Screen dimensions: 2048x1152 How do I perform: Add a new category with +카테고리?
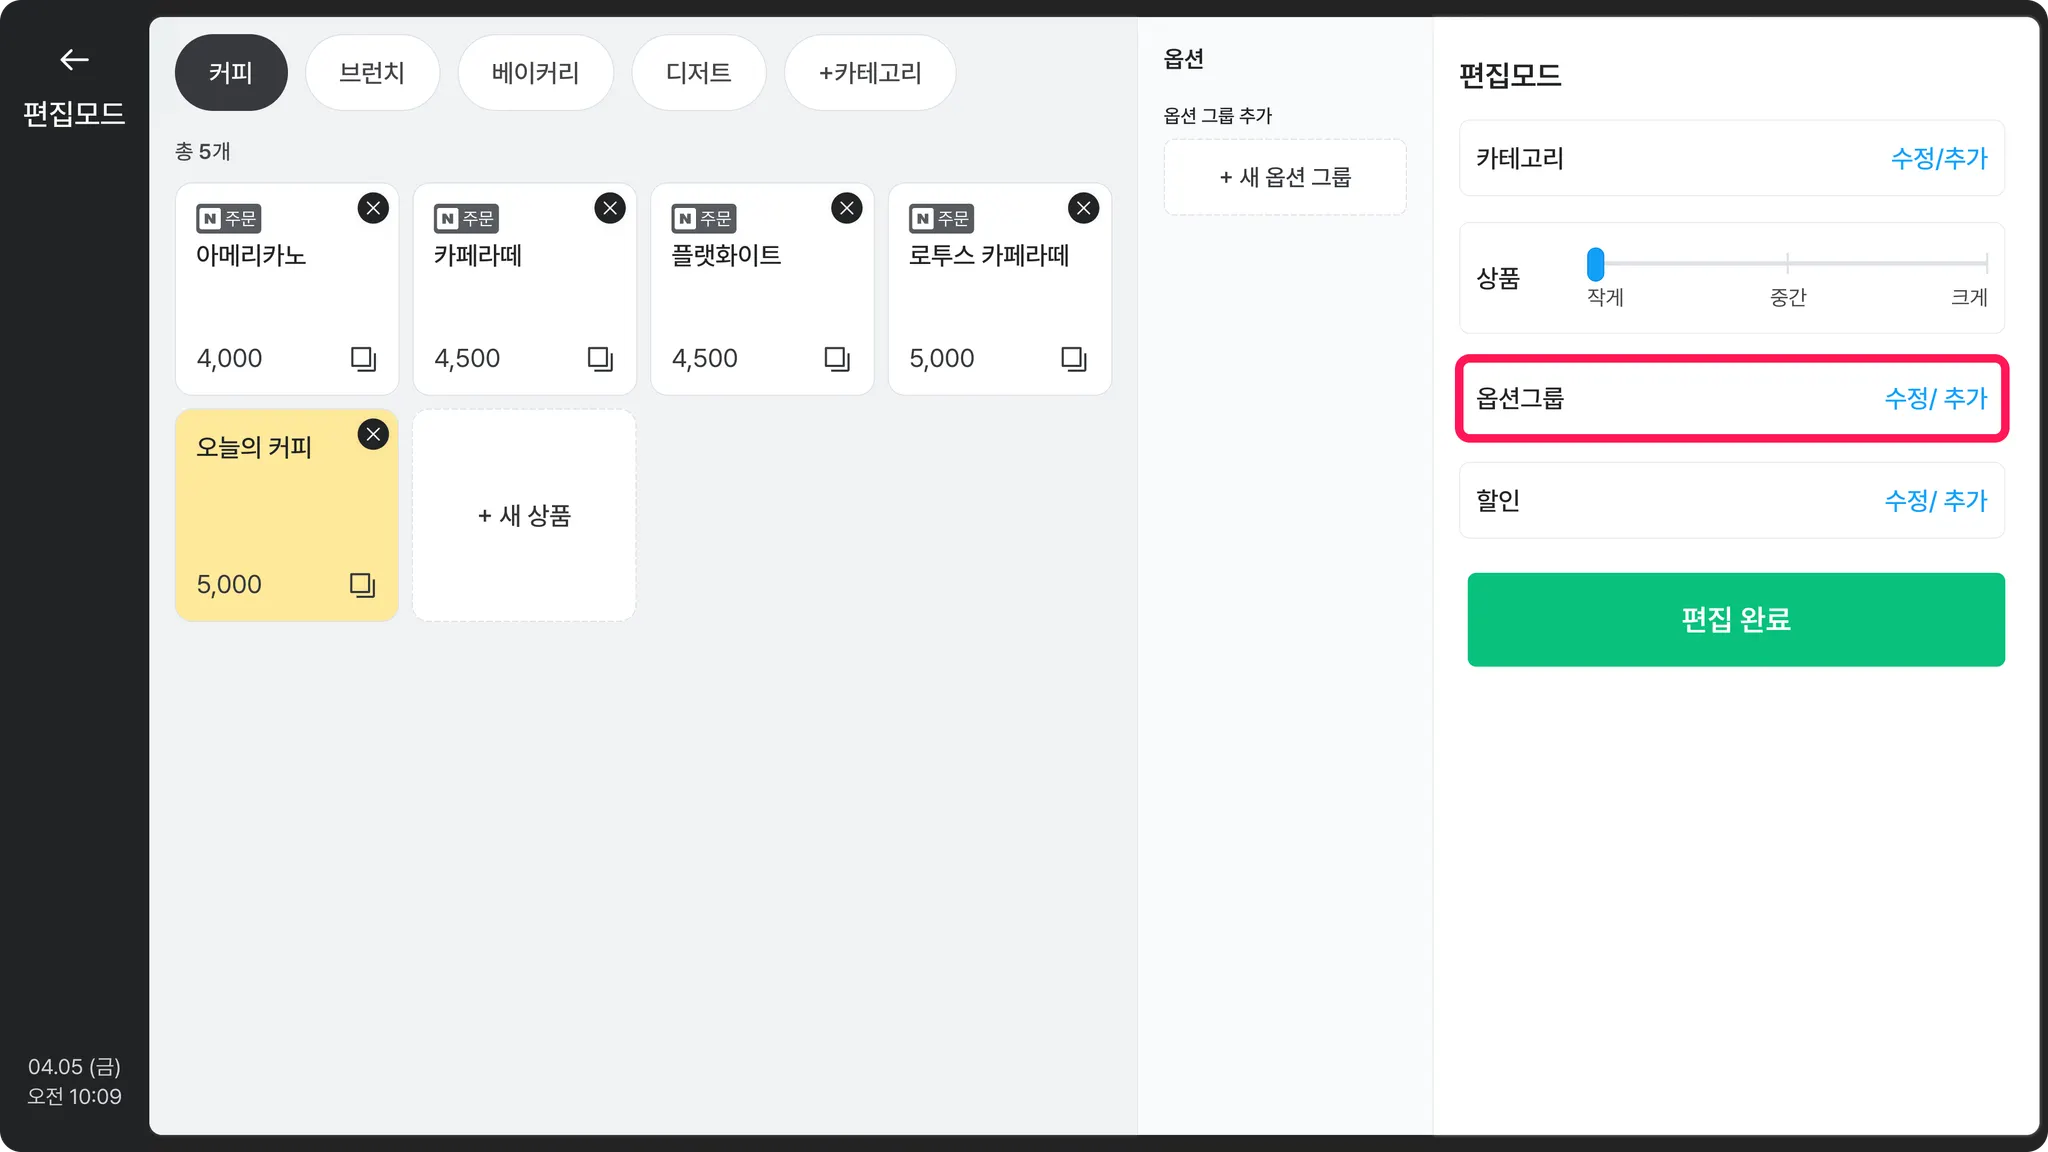(870, 73)
